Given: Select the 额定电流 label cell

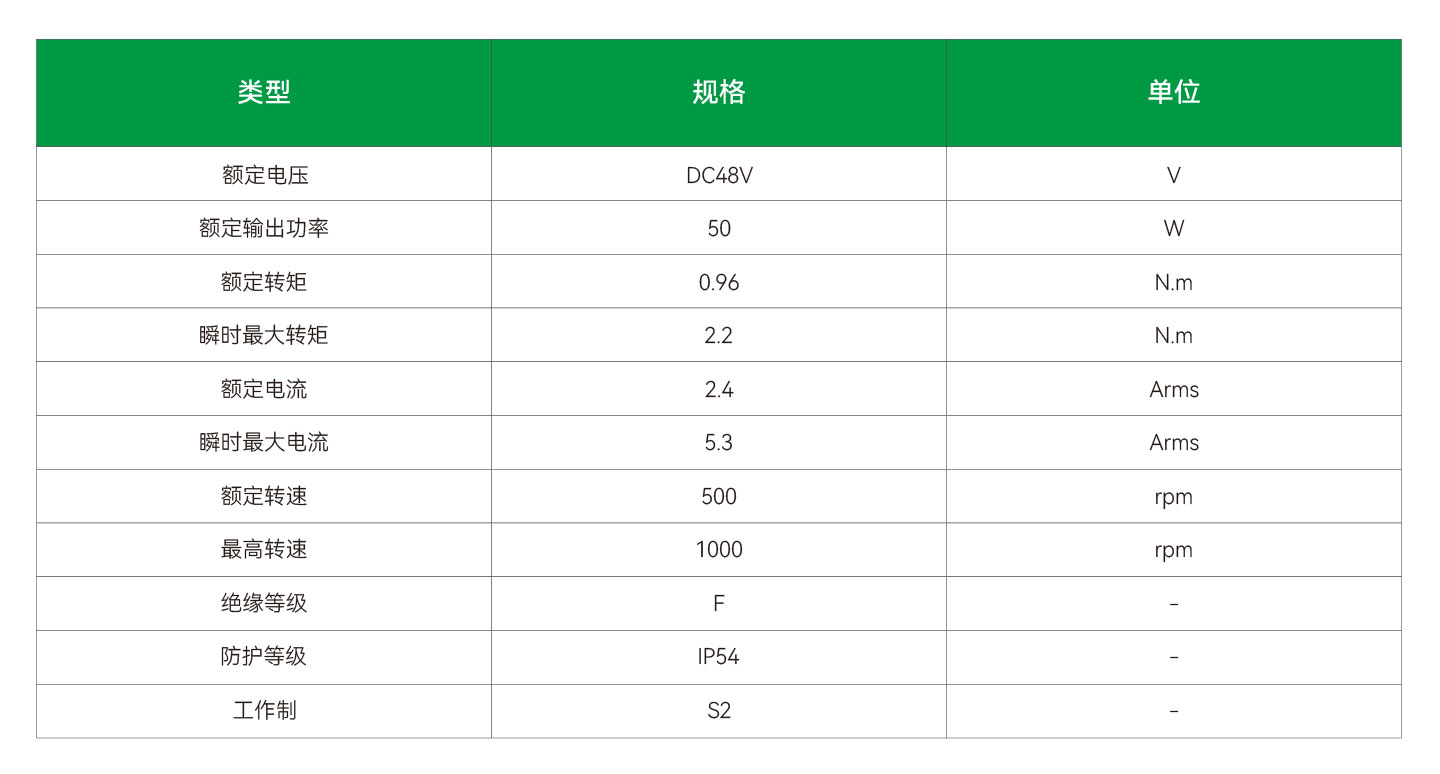Looking at the screenshot, I should (264, 389).
